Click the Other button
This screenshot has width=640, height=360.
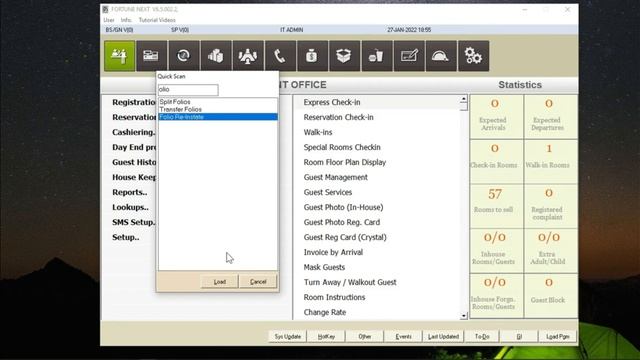[x=365, y=337]
